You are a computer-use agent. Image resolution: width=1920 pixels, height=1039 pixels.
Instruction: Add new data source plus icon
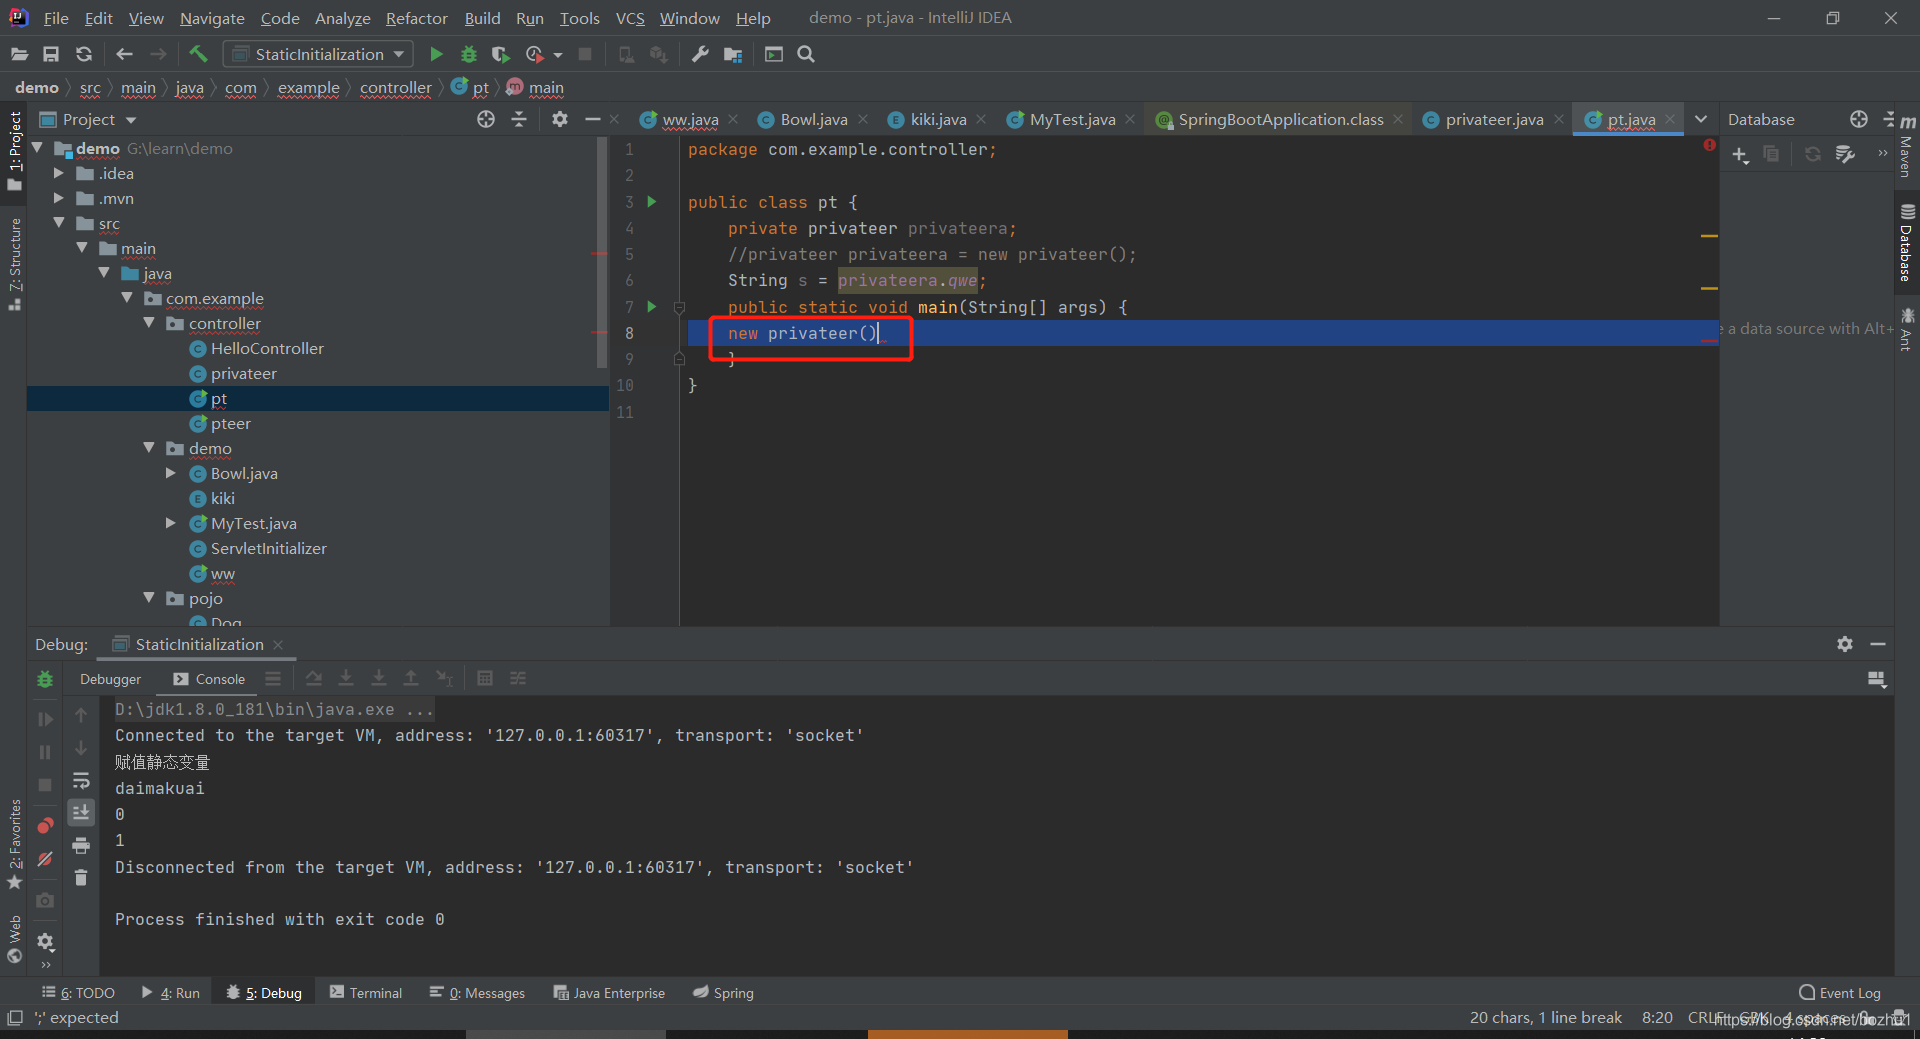tap(1741, 155)
